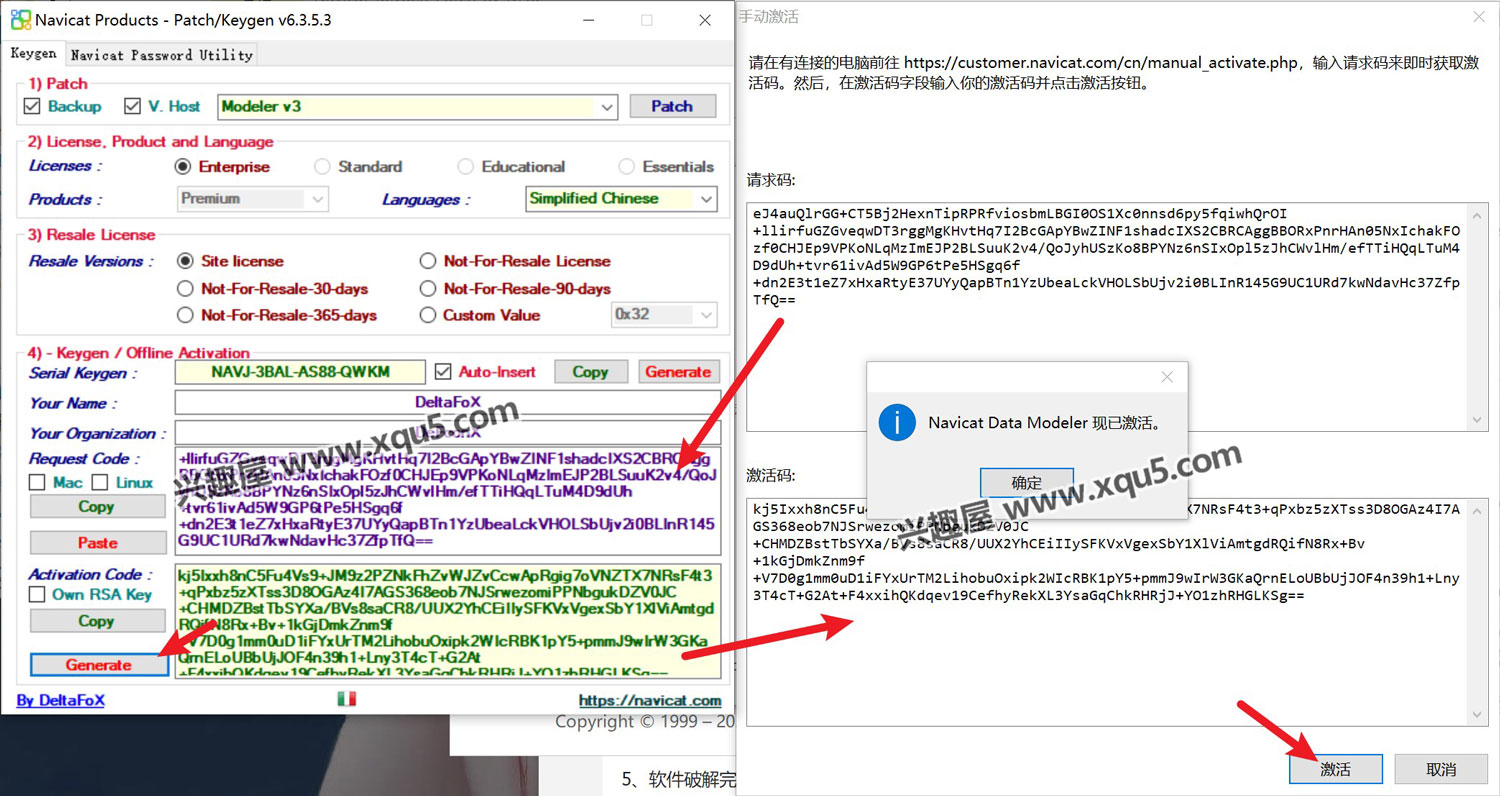This screenshot has width=1500, height=796.
Task: Switch to the Keygen tab
Action: (x=33, y=54)
